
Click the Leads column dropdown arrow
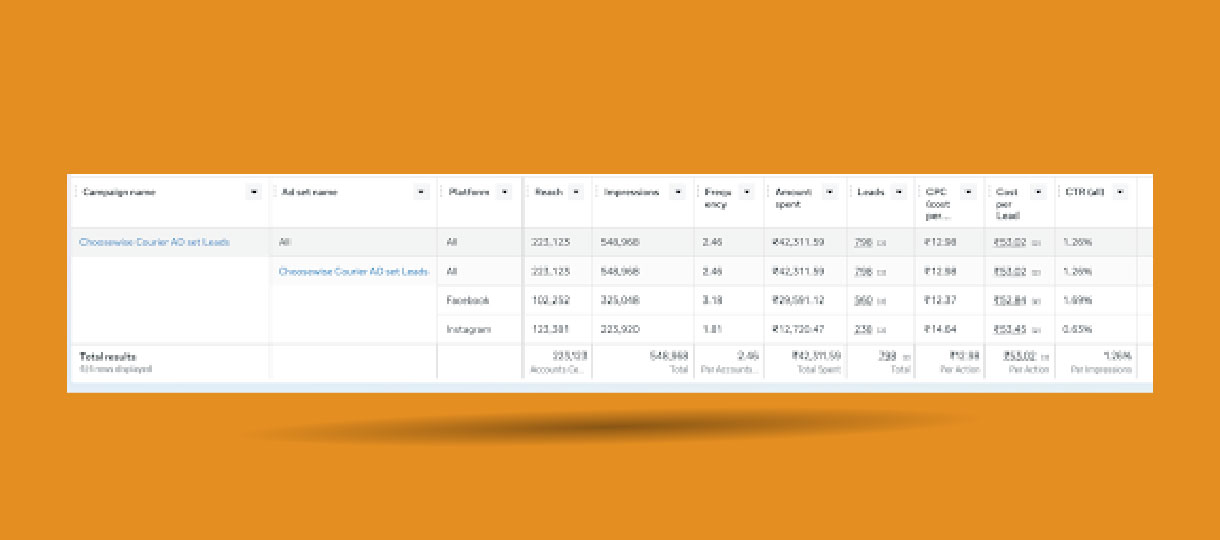[x=897, y=192]
